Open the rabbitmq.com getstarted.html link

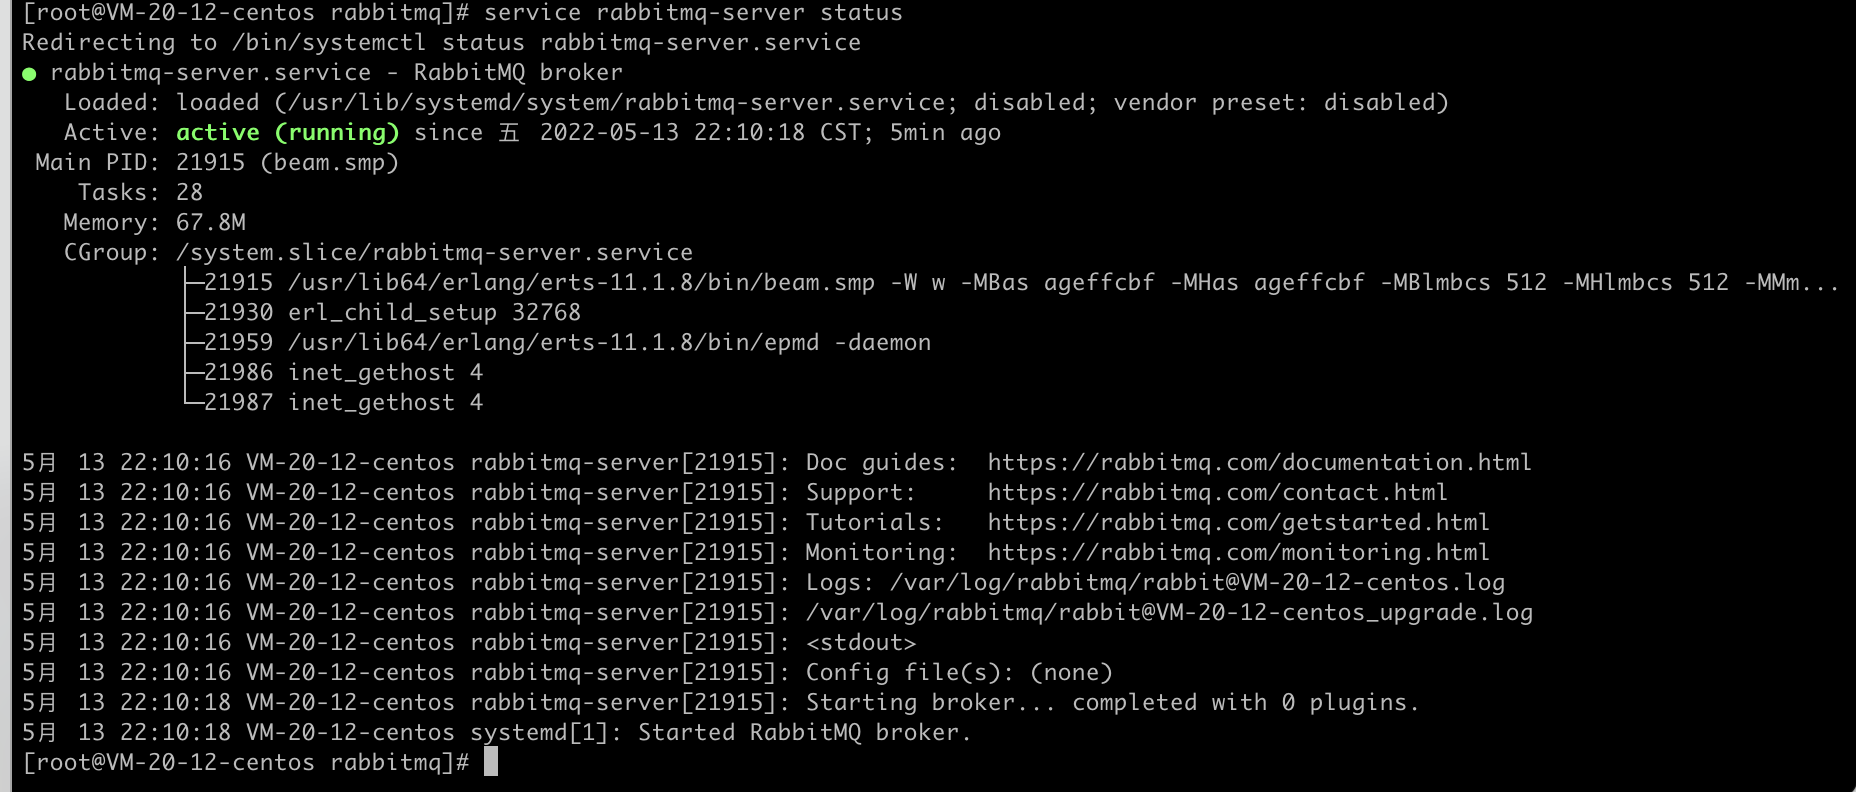point(1238,522)
